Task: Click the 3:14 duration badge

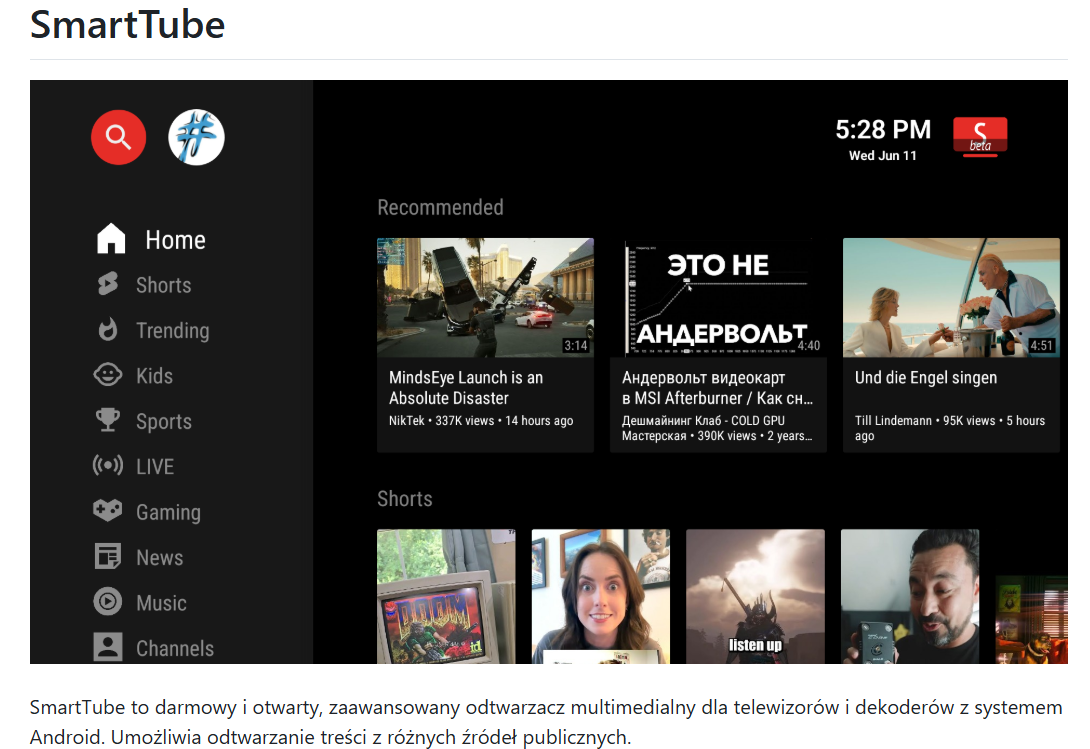Action: [576, 346]
